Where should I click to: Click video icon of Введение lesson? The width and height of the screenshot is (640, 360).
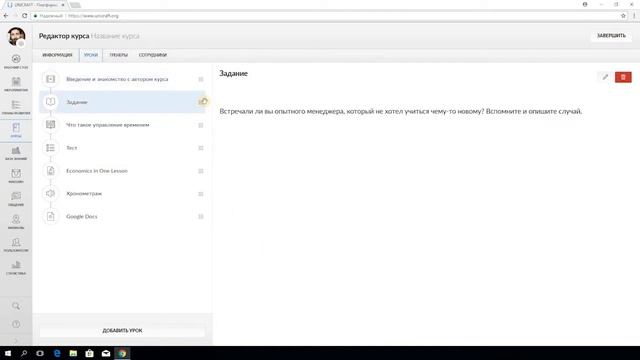(x=50, y=79)
